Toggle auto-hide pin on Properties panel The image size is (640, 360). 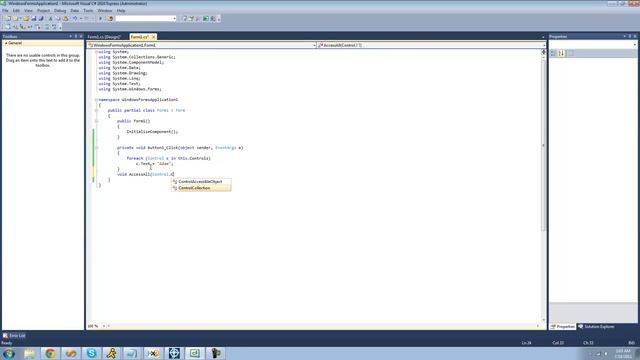pyautogui.click(x=629, y=36)
